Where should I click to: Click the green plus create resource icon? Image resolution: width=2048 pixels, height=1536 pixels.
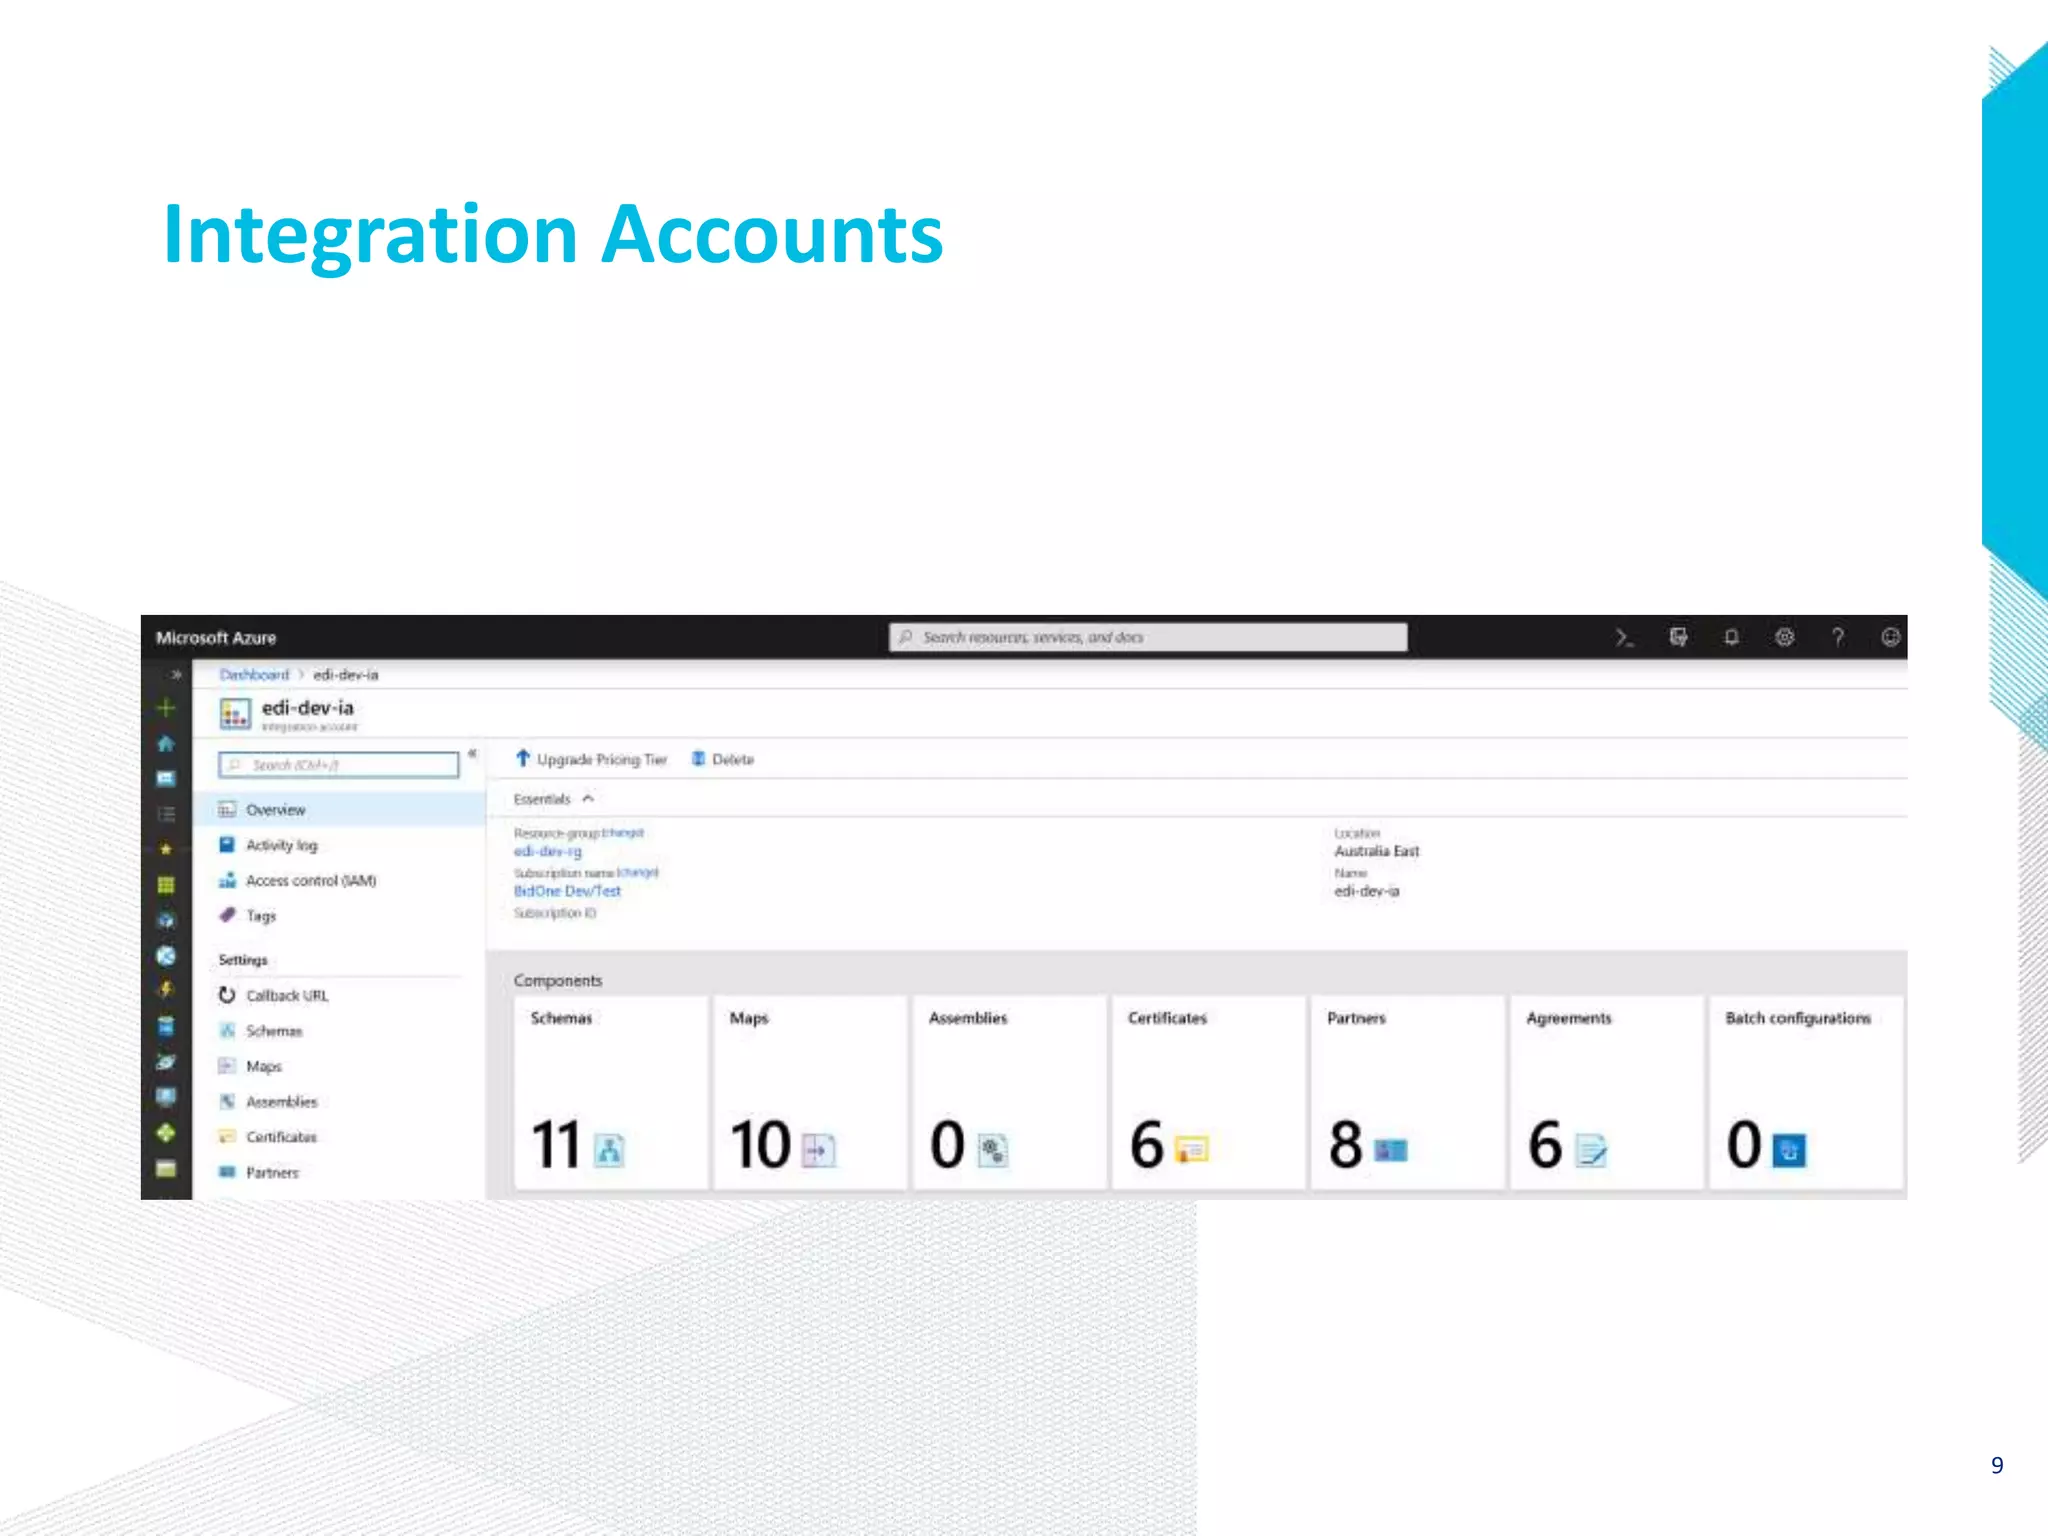166,708
